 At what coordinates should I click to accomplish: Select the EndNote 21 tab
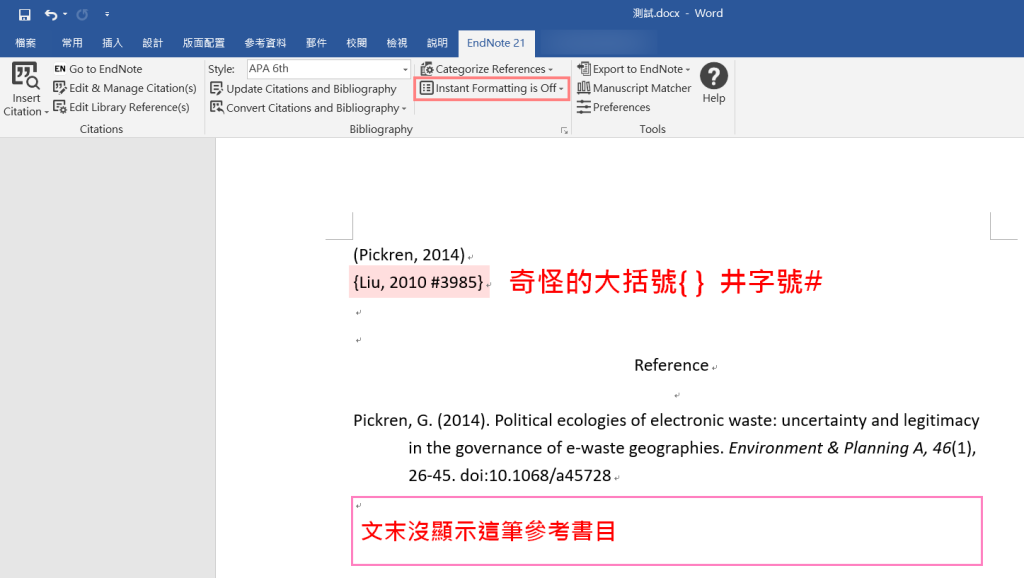[496, 43]
